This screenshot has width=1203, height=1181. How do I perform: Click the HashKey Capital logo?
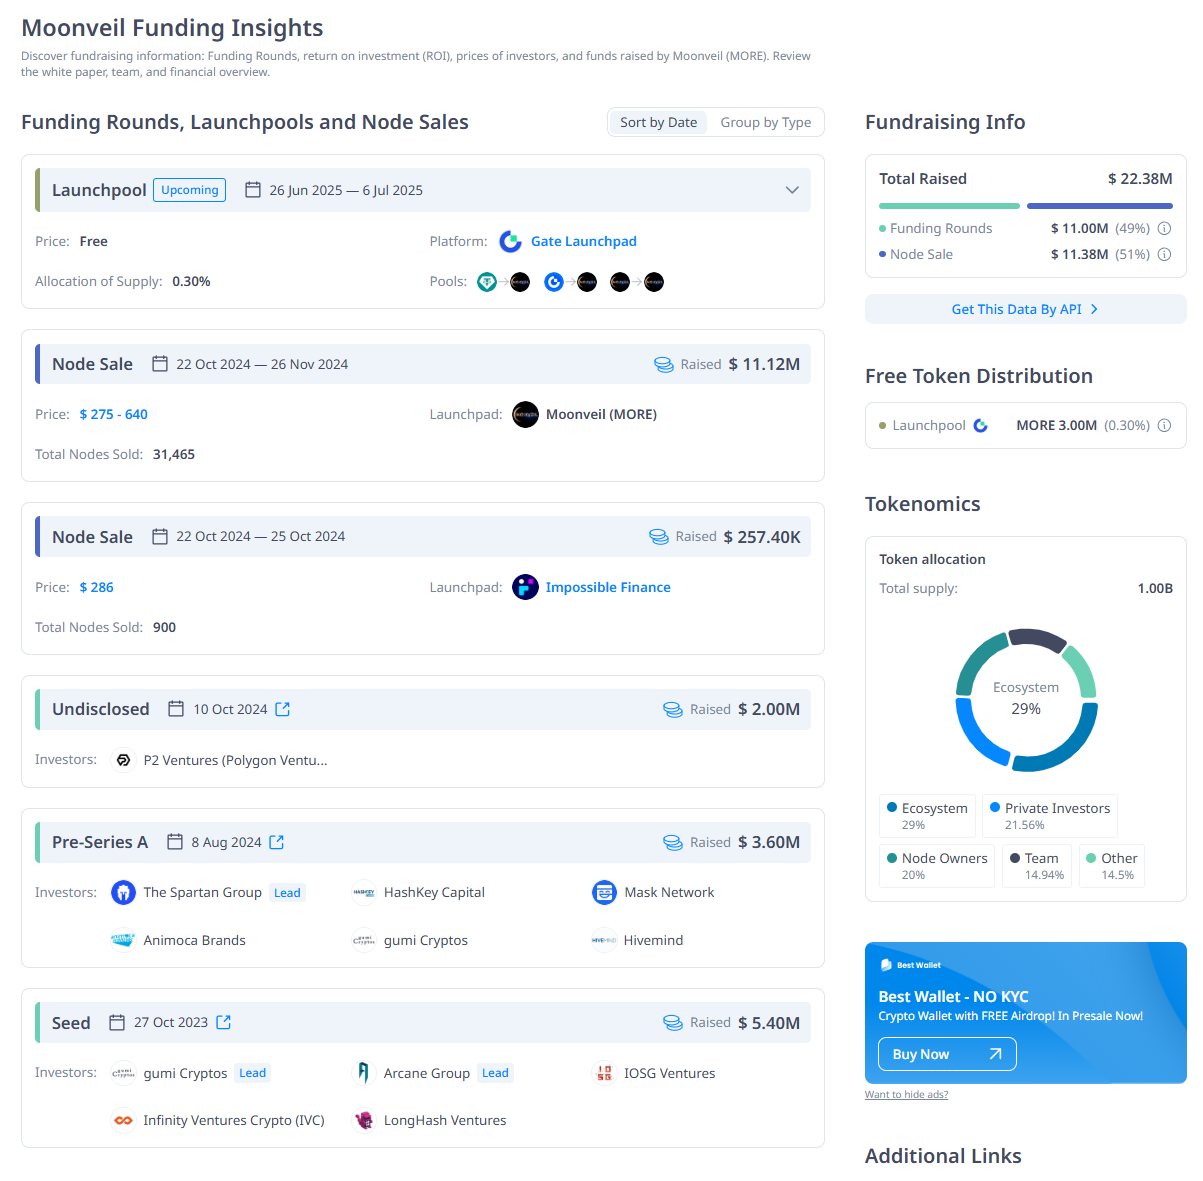pos(364,892)
